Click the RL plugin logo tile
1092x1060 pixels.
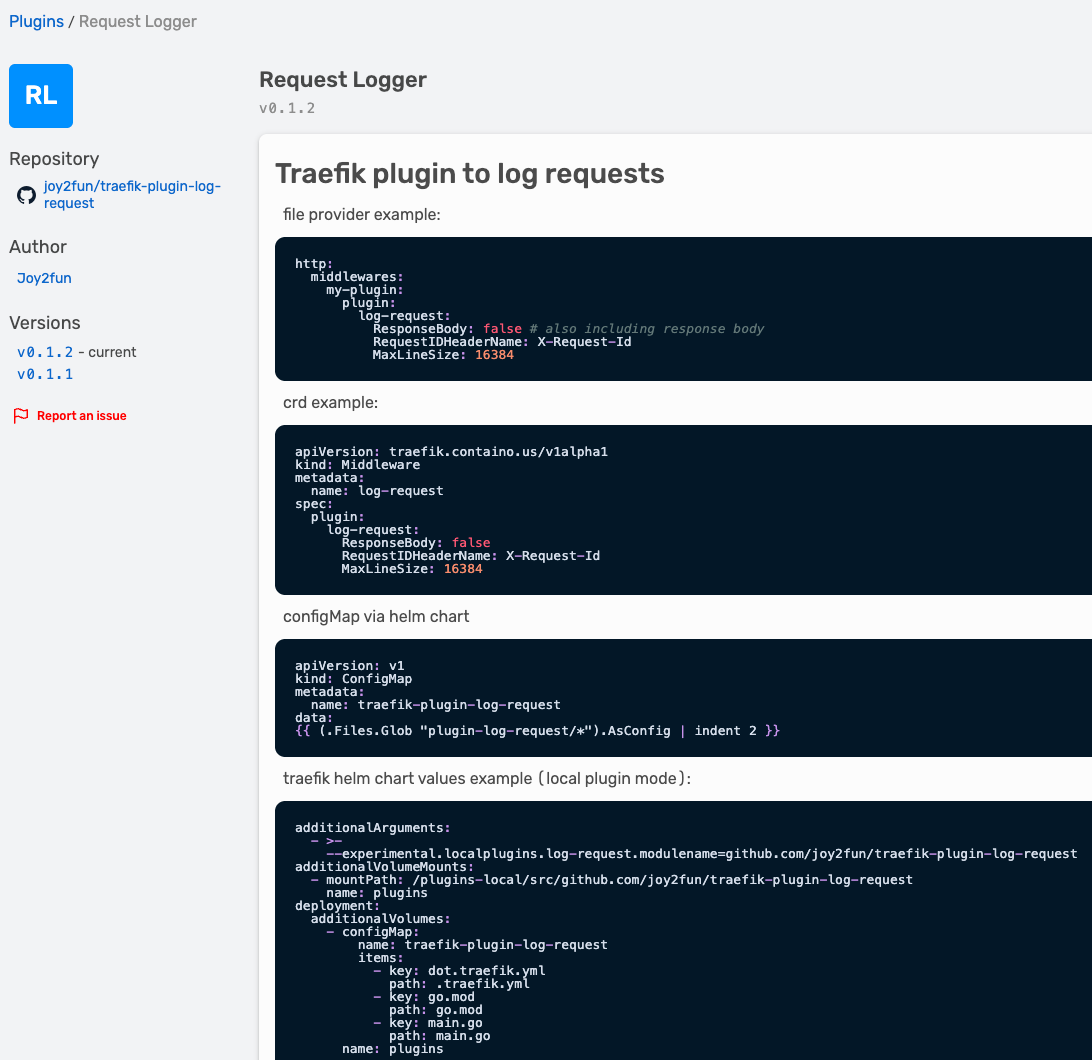pyautogui.click(x=41, y=96)
